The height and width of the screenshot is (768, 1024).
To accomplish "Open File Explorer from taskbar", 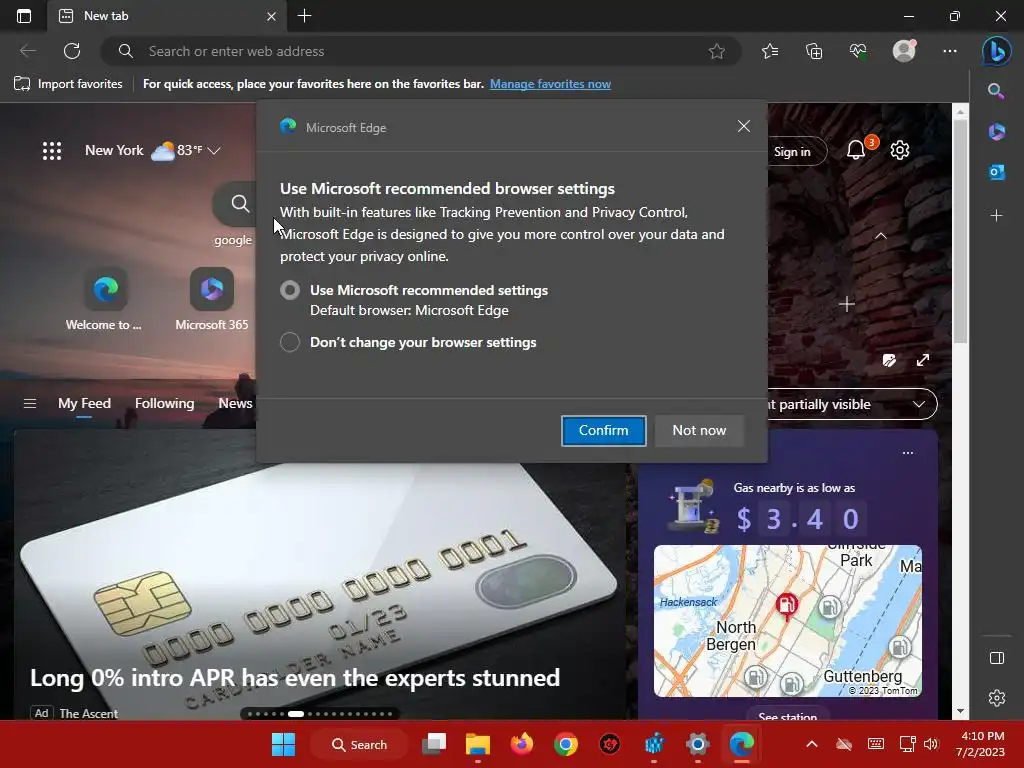I will [477, 744].
